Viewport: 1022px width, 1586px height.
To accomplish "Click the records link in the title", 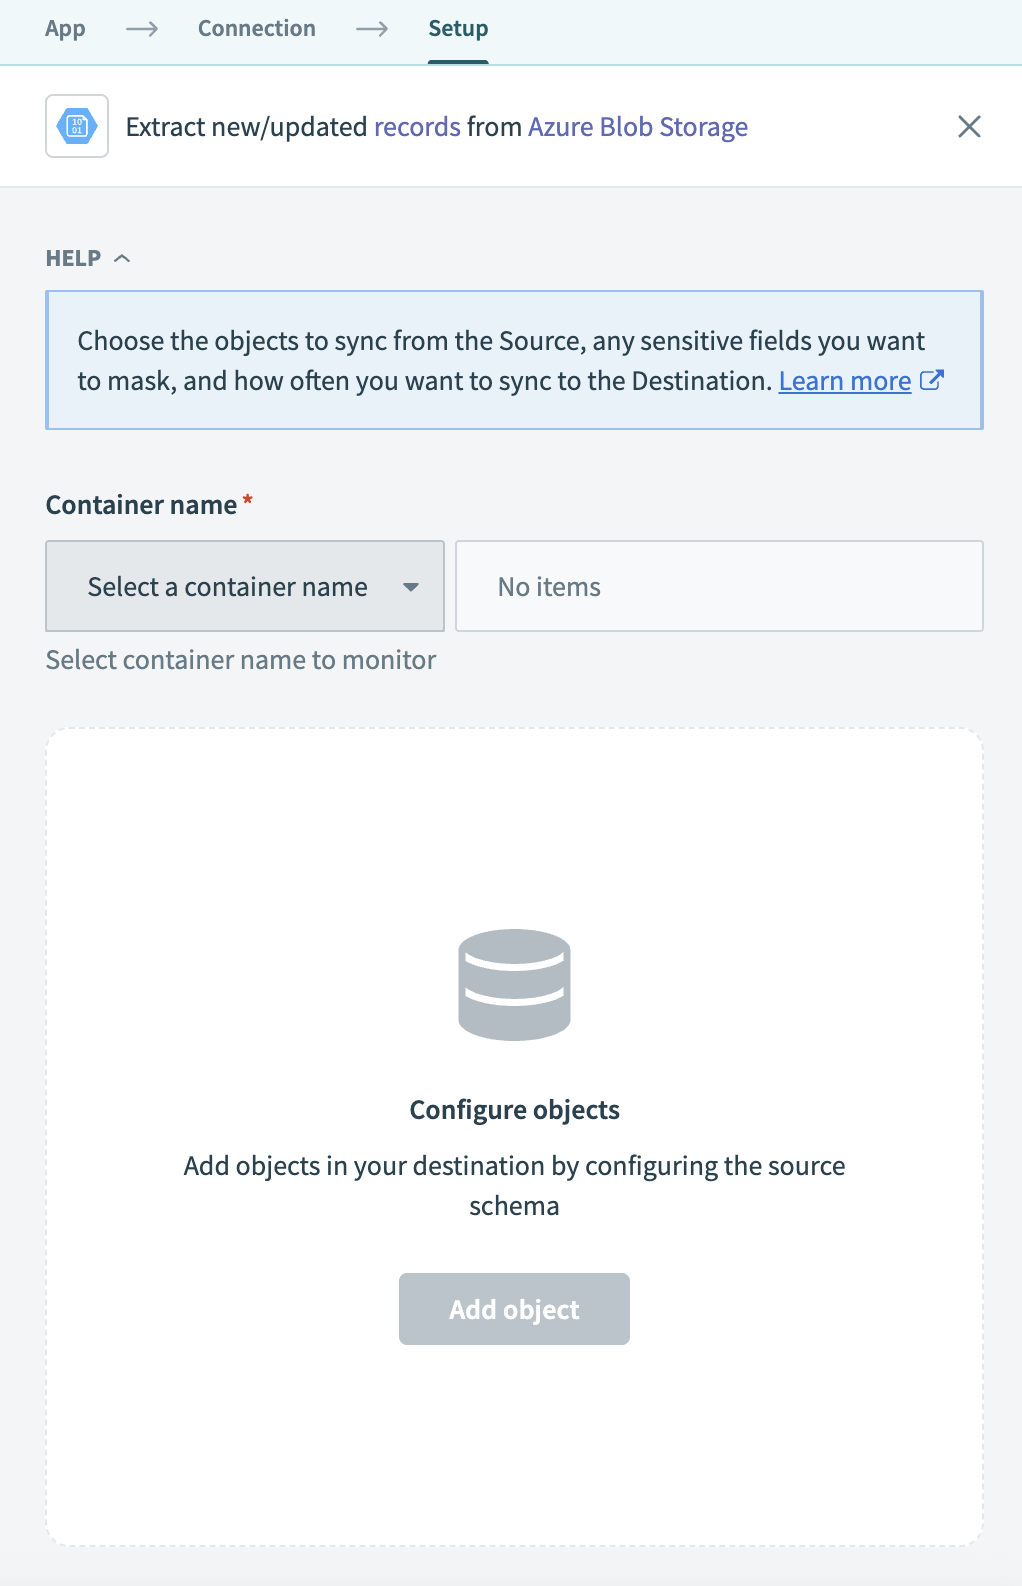I will pos(417,127).
